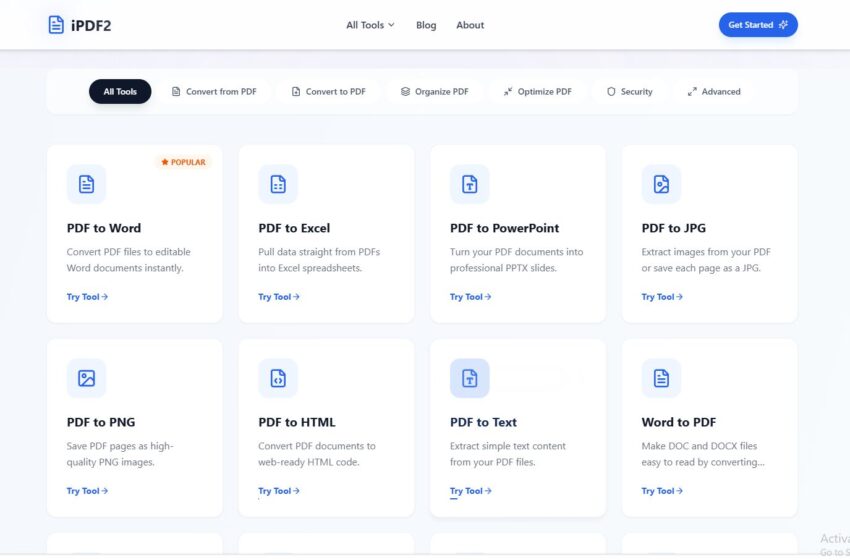Click Try Tool under PDF to Excel
Viewport: 850px width, 560px height.
click(279, 297)
